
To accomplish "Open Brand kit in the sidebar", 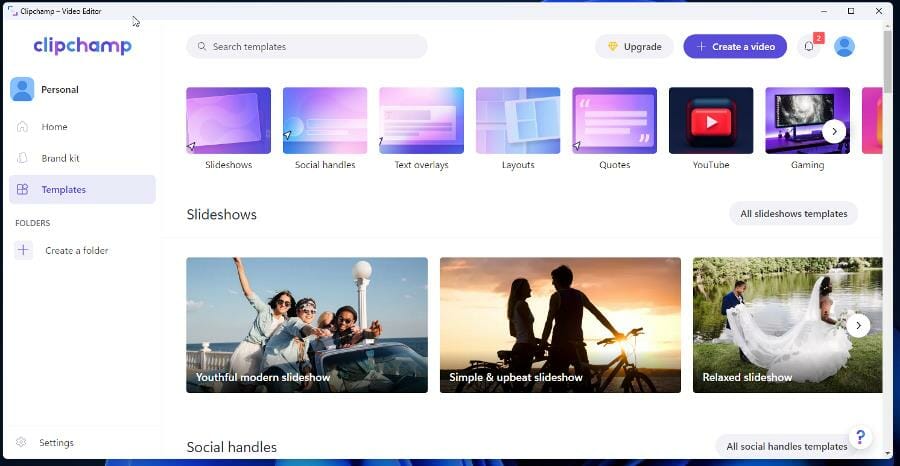I will (82, 158).
